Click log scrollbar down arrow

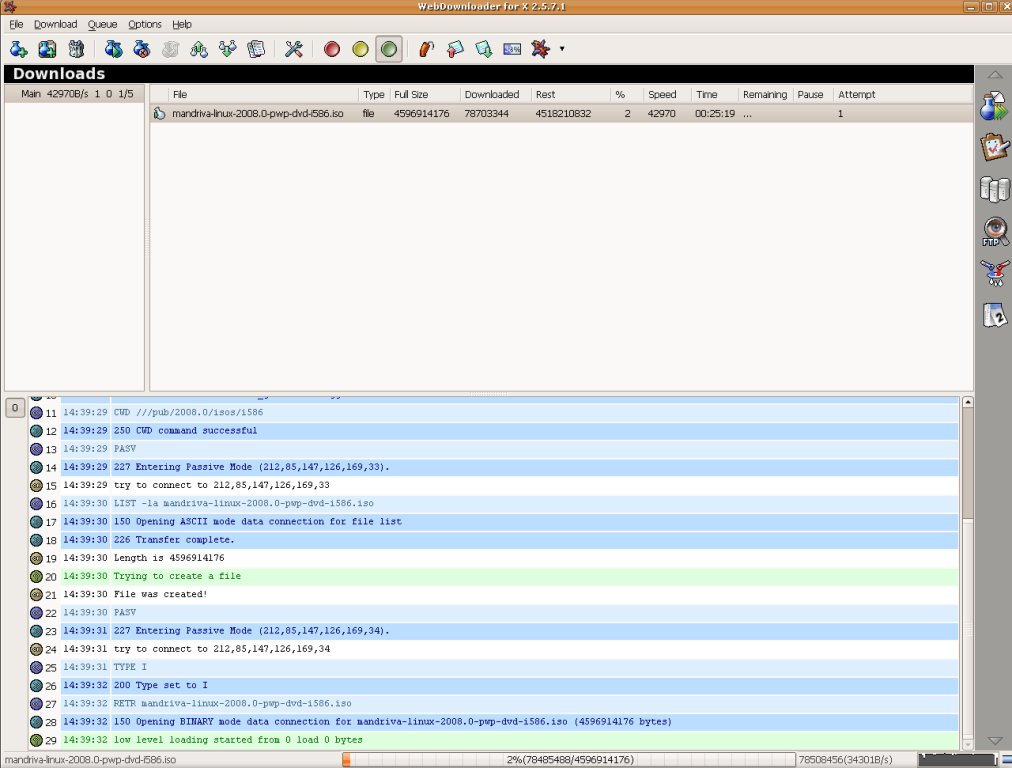[x=967, y=743]
